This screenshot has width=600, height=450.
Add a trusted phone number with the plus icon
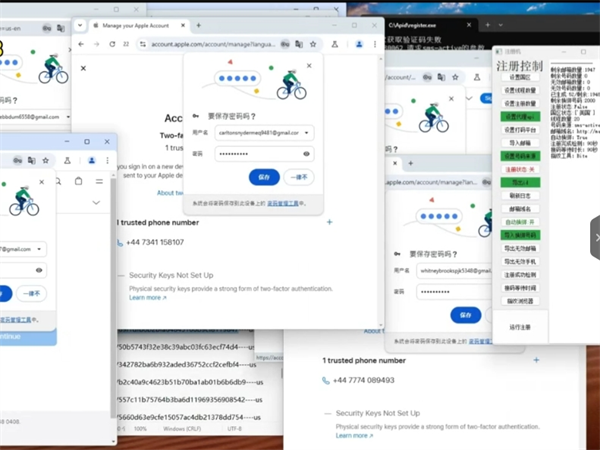[329, 222]
